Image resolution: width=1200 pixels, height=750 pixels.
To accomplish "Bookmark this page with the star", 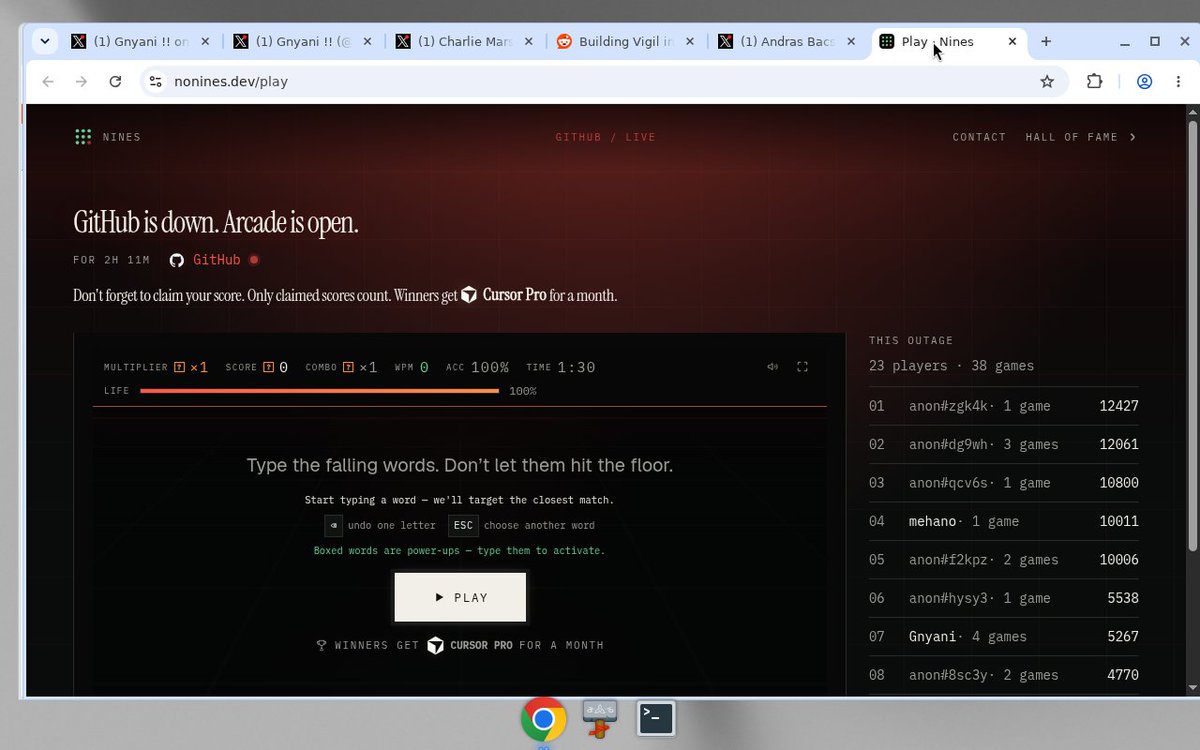I will (1047, 82).
